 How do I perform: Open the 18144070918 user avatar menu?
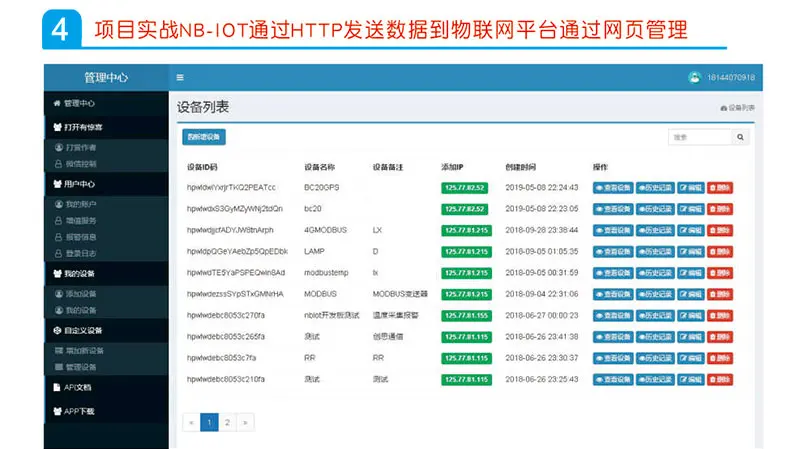[x=721, y=78]
